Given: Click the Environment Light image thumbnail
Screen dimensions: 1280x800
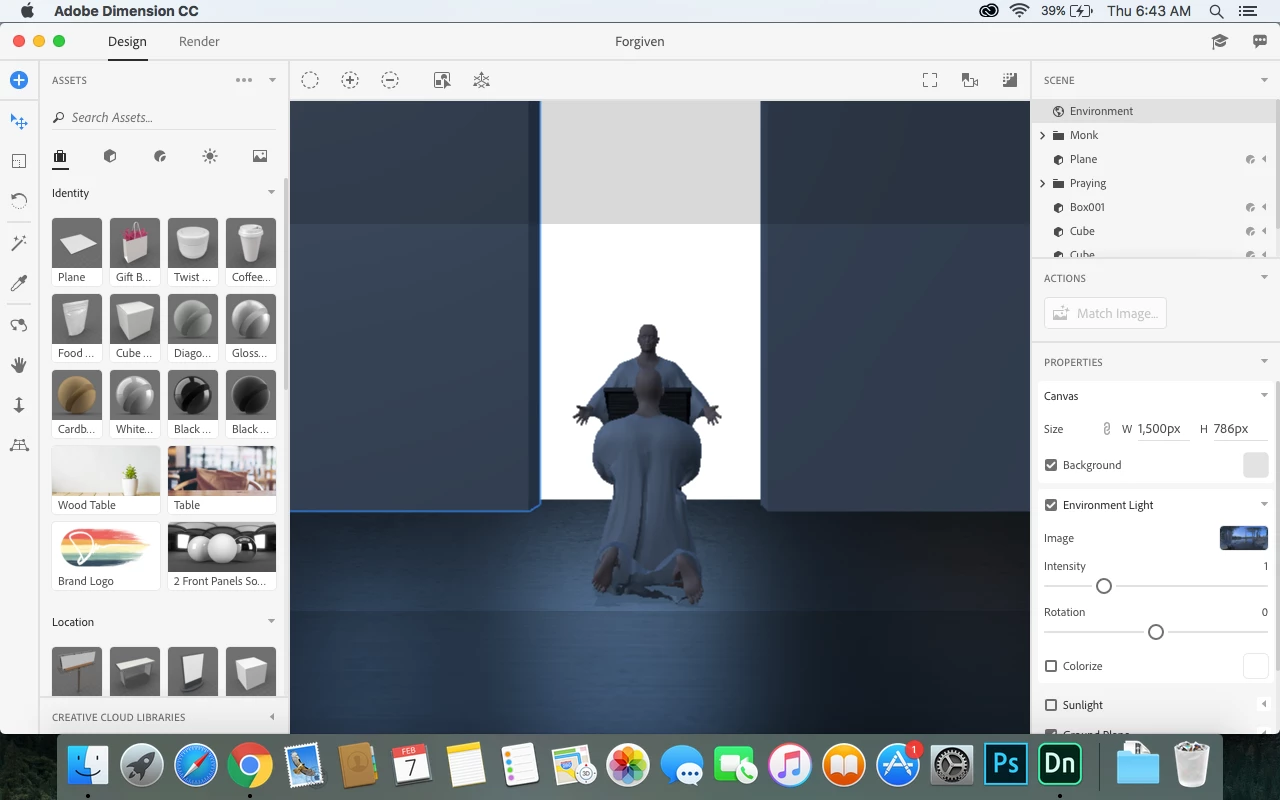Looking at the screenshot, I should click(x=1244, y=538).
